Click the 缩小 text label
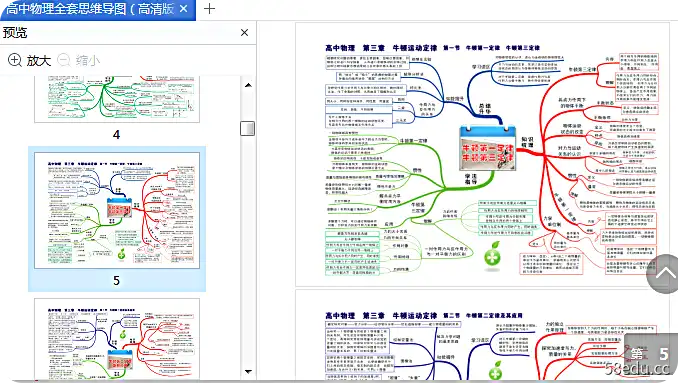 click(88, 61)
